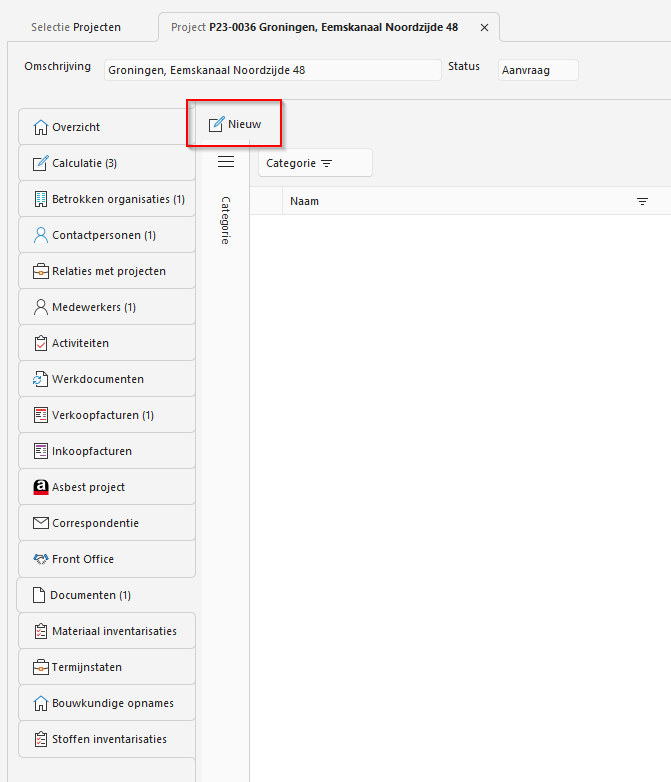Open the hamburger menu above Categorie panel
This screenshot has height=782, width=671.
click(x=226, y=162)
